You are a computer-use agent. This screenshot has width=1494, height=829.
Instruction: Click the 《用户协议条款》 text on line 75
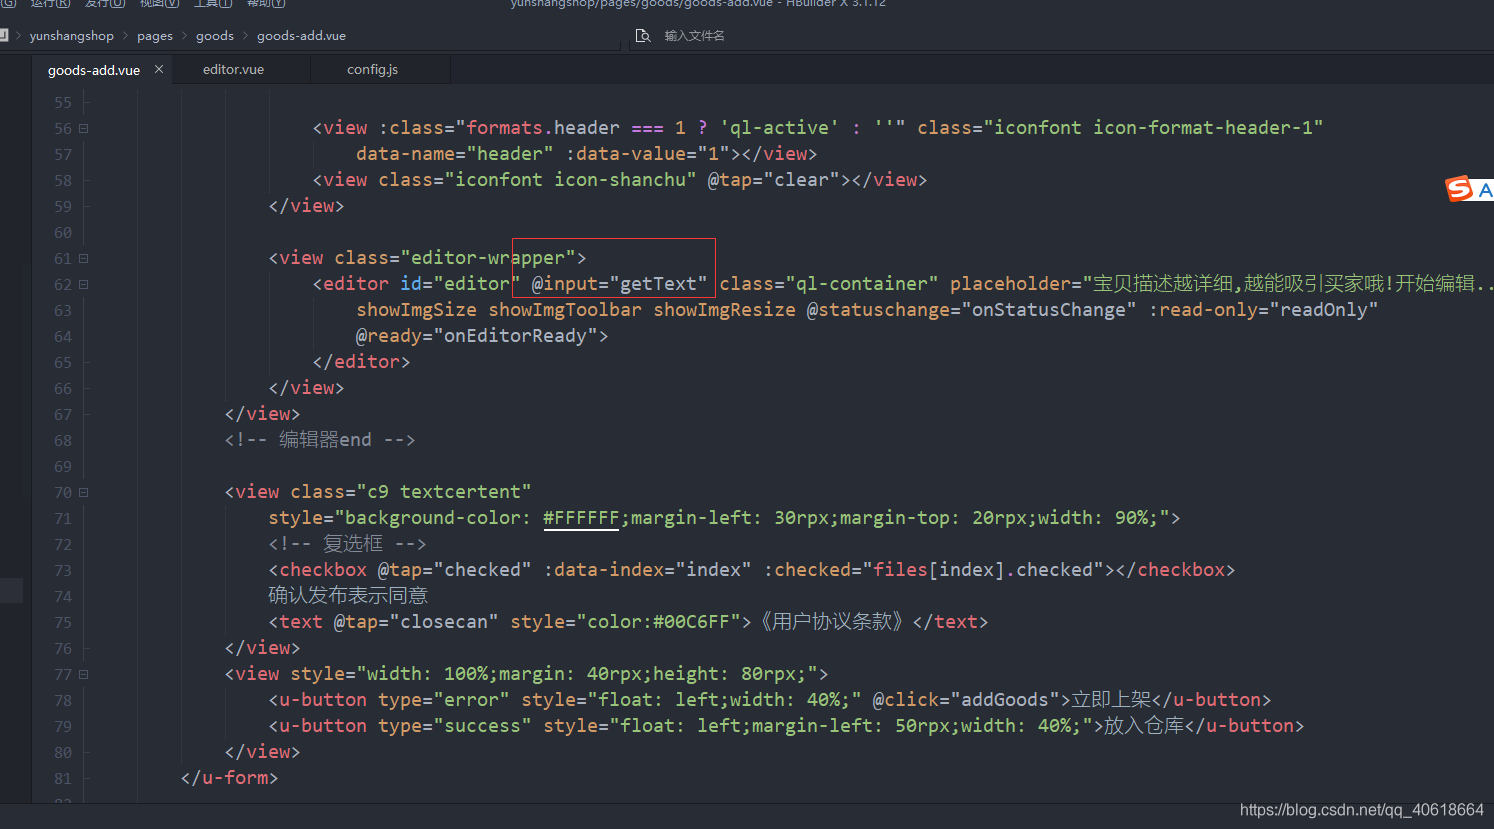tap(833, 622)
